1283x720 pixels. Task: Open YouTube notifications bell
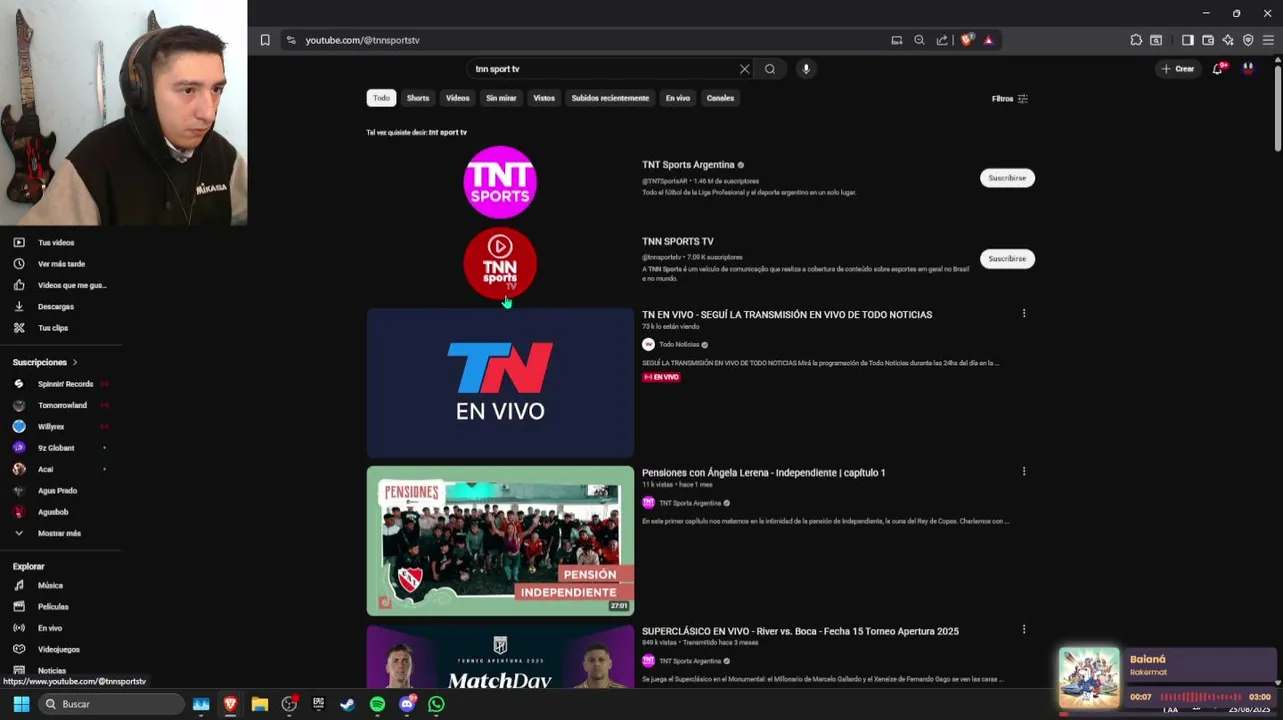pos(1217,69)
